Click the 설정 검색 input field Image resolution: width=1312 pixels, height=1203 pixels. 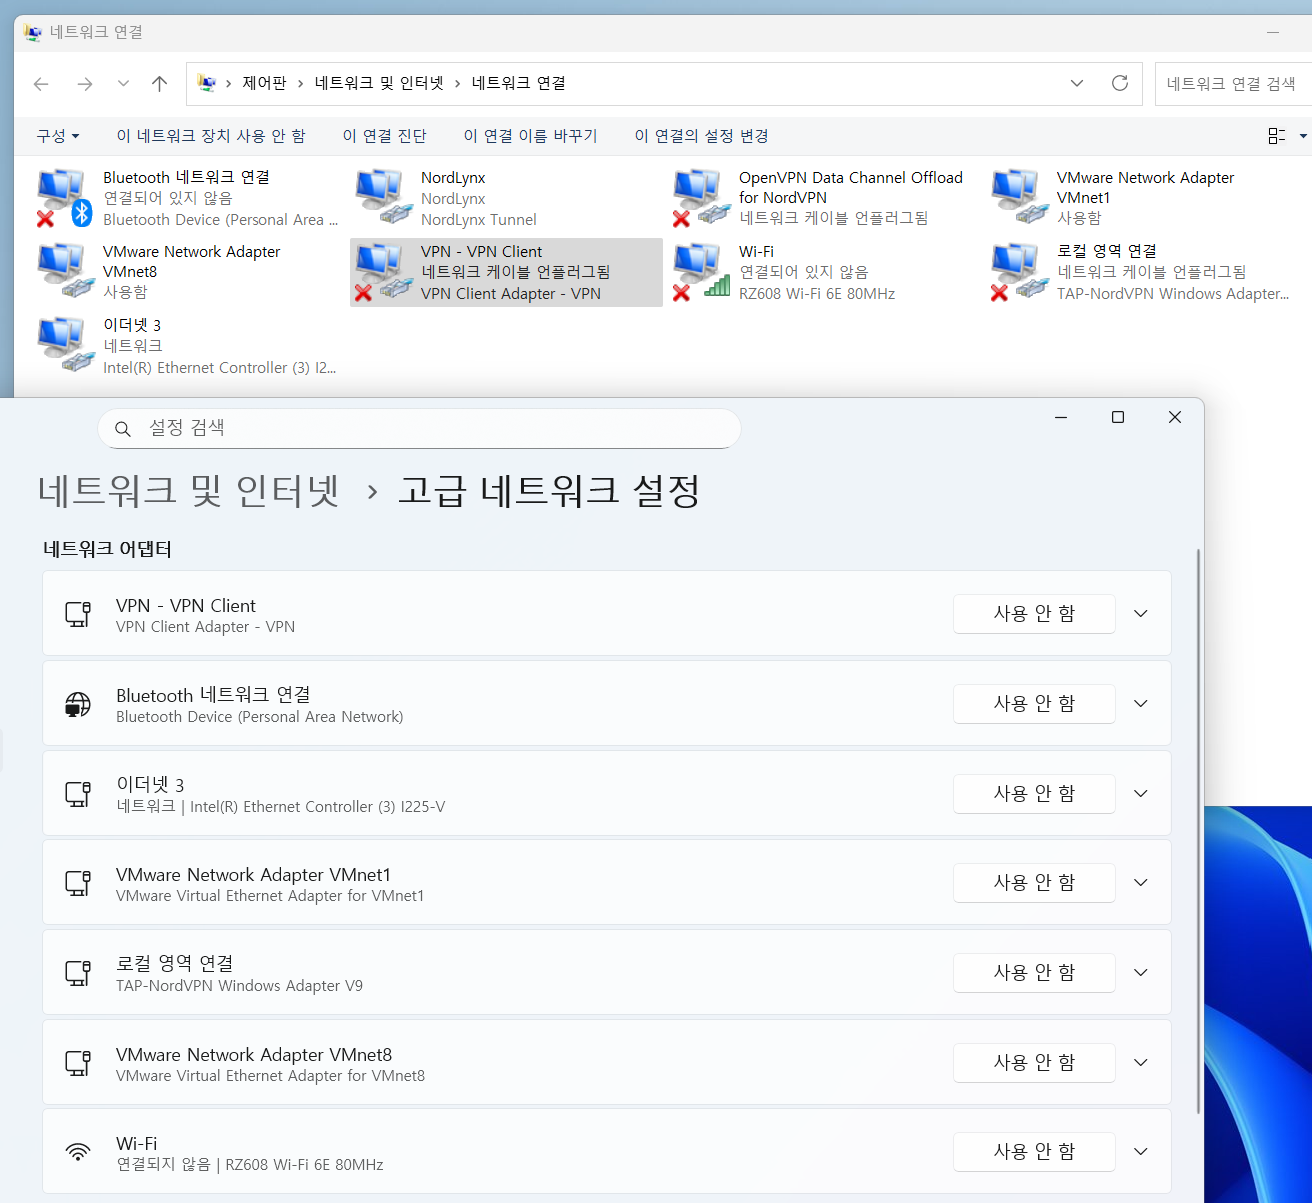pos(419,429)
